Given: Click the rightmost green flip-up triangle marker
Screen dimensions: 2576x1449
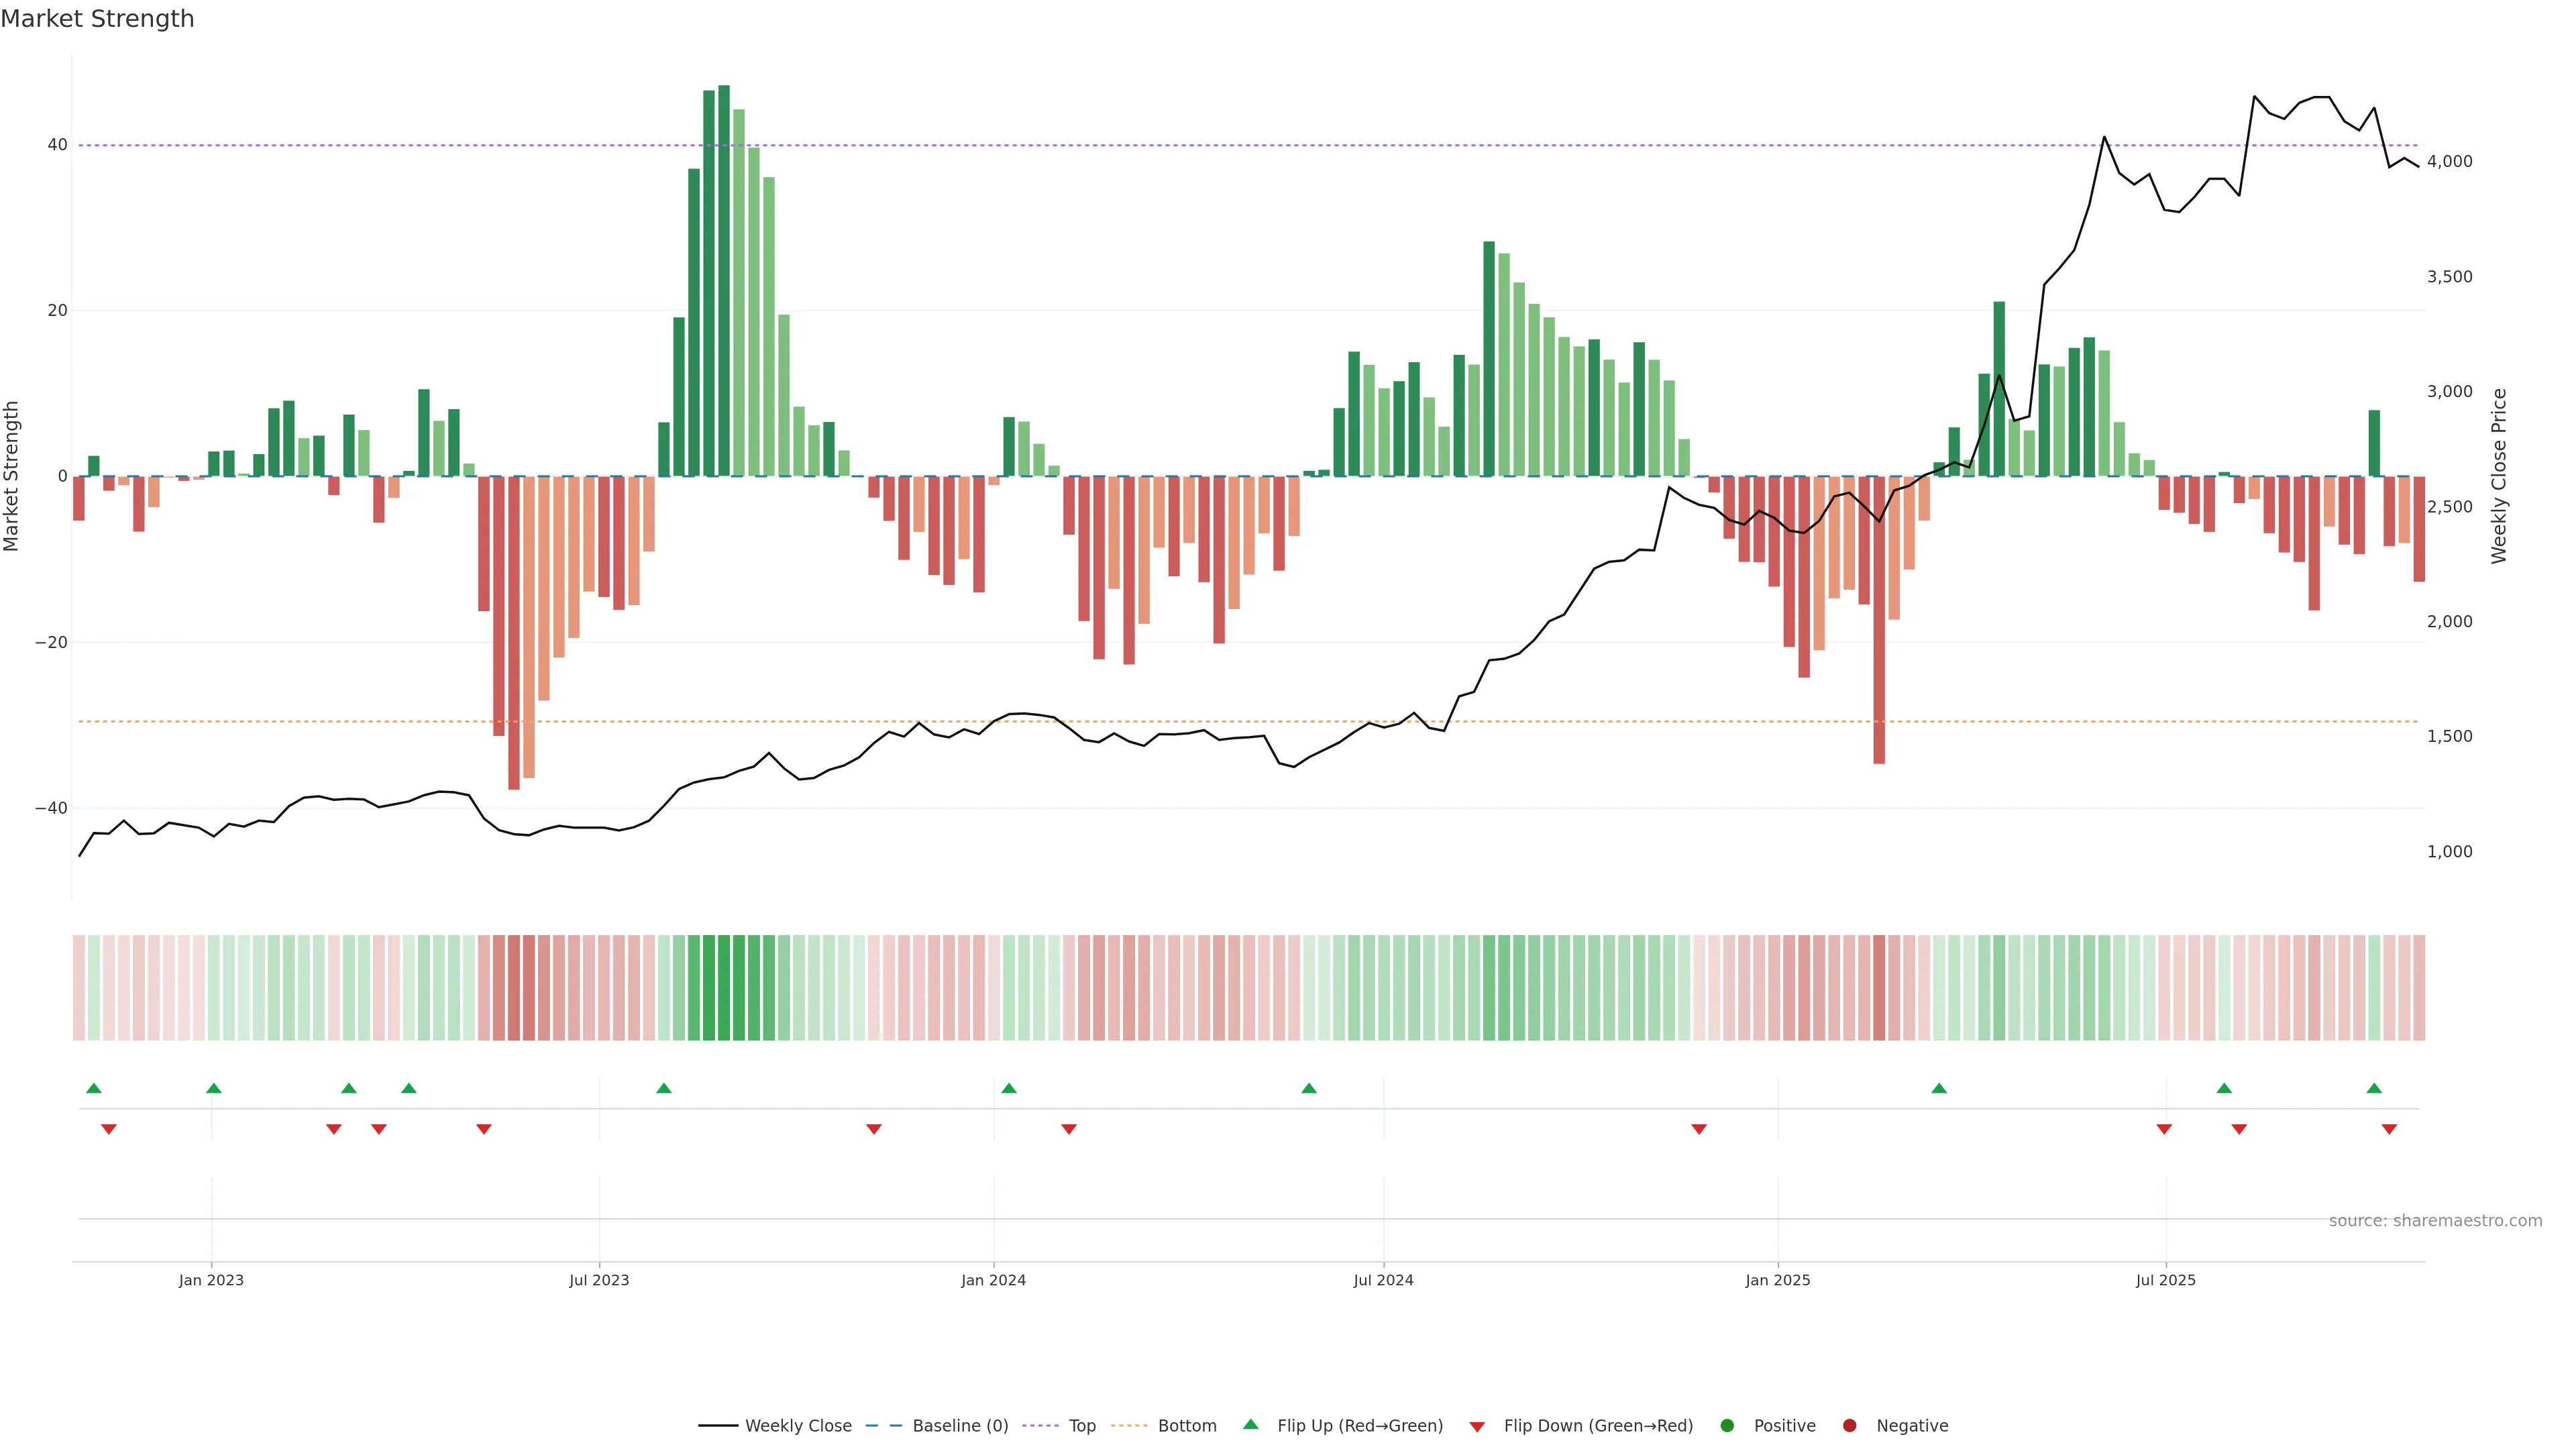Looking at the screenshot, I should coord(2374,1088).
